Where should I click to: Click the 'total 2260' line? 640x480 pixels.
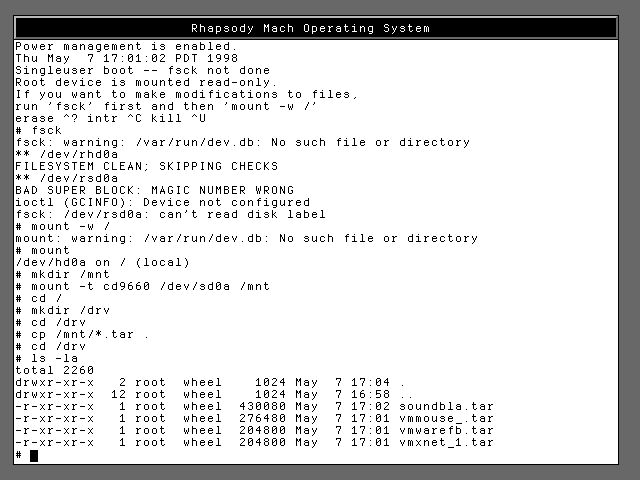pyautogui.click(x=55, y=370)
